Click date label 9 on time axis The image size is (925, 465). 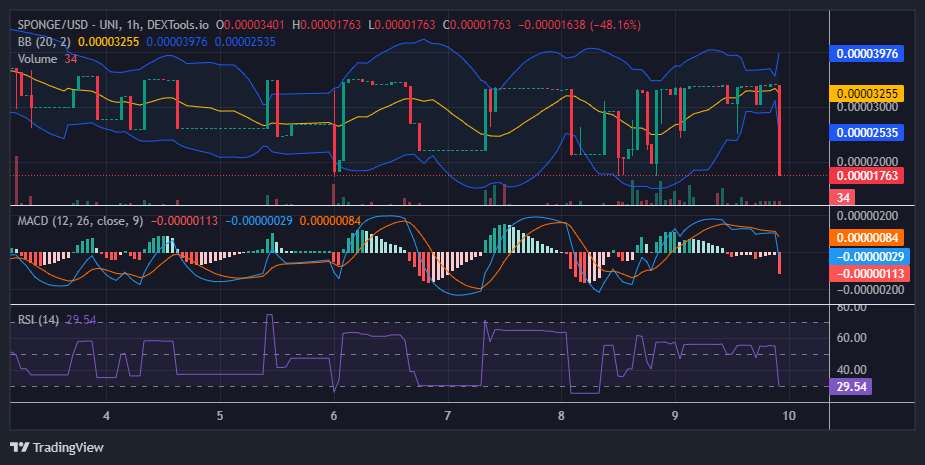(675, 415)
